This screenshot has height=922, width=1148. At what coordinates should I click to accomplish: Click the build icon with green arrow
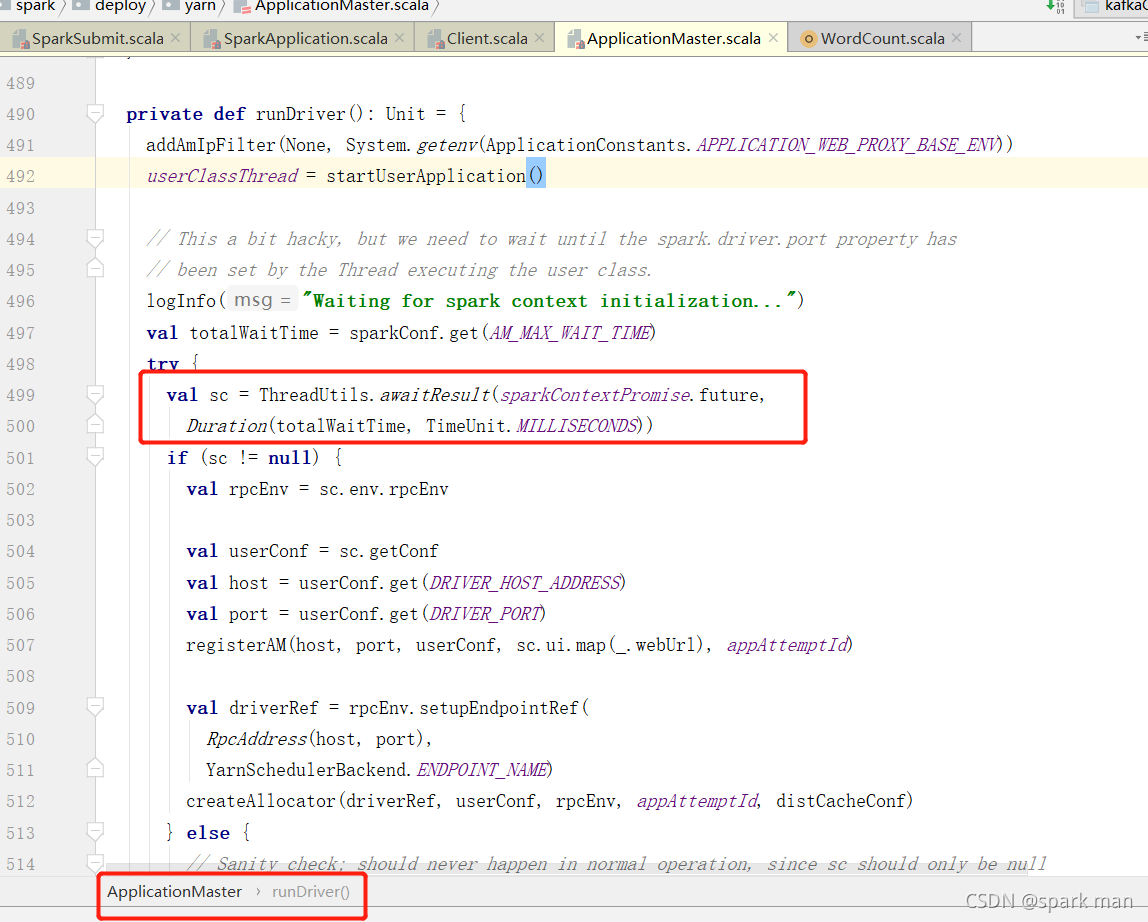(1055, 6)
